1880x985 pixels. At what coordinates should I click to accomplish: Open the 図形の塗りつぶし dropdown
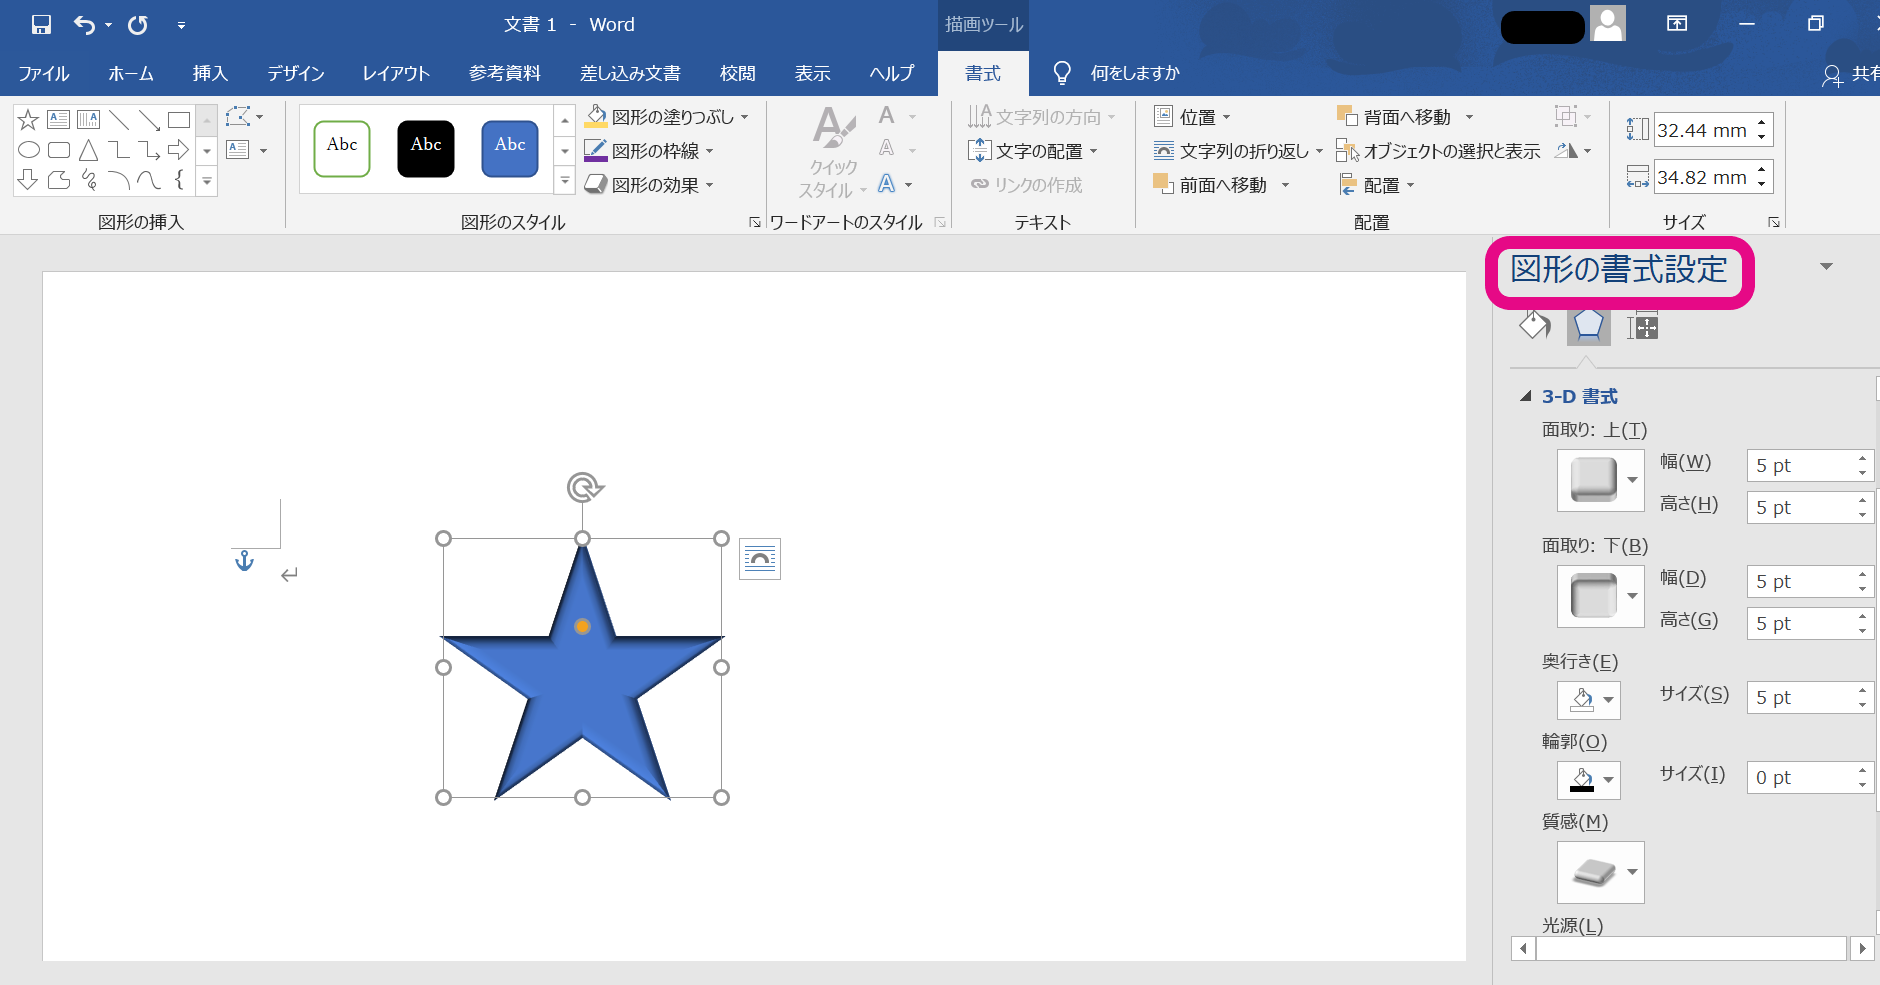(666, 117)
